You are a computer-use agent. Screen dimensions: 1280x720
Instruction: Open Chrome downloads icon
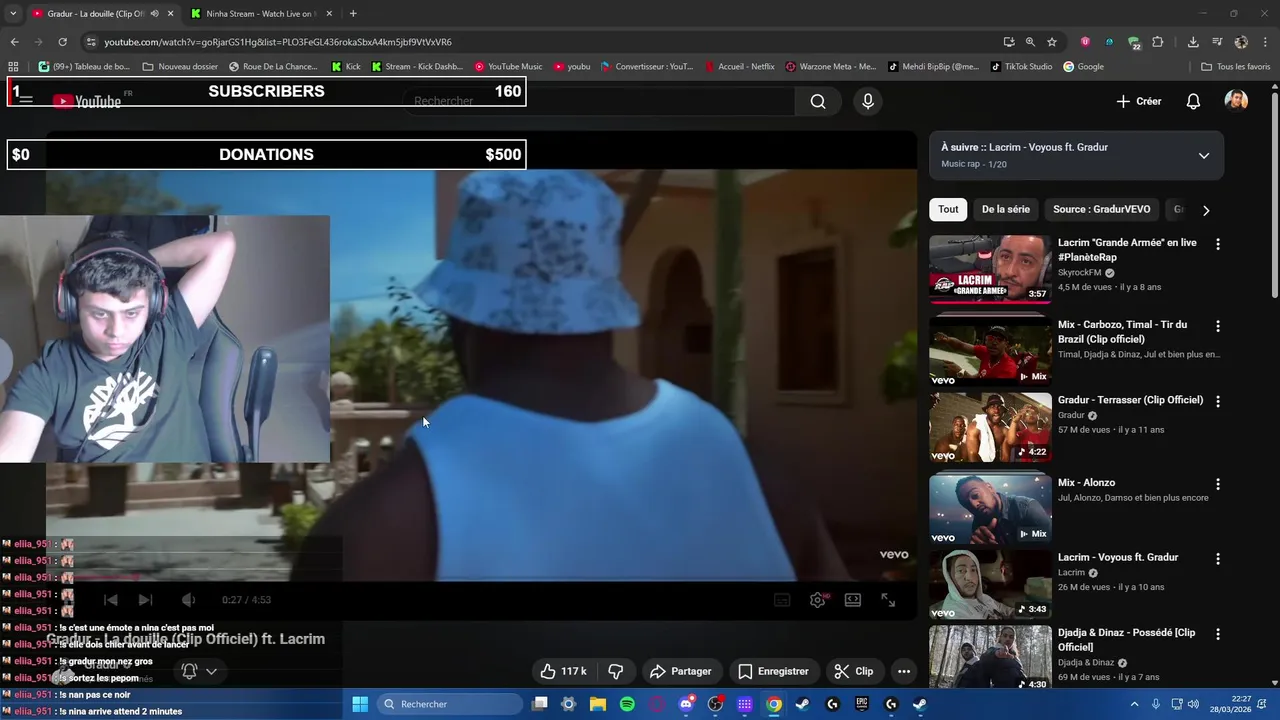[1193, 42]
